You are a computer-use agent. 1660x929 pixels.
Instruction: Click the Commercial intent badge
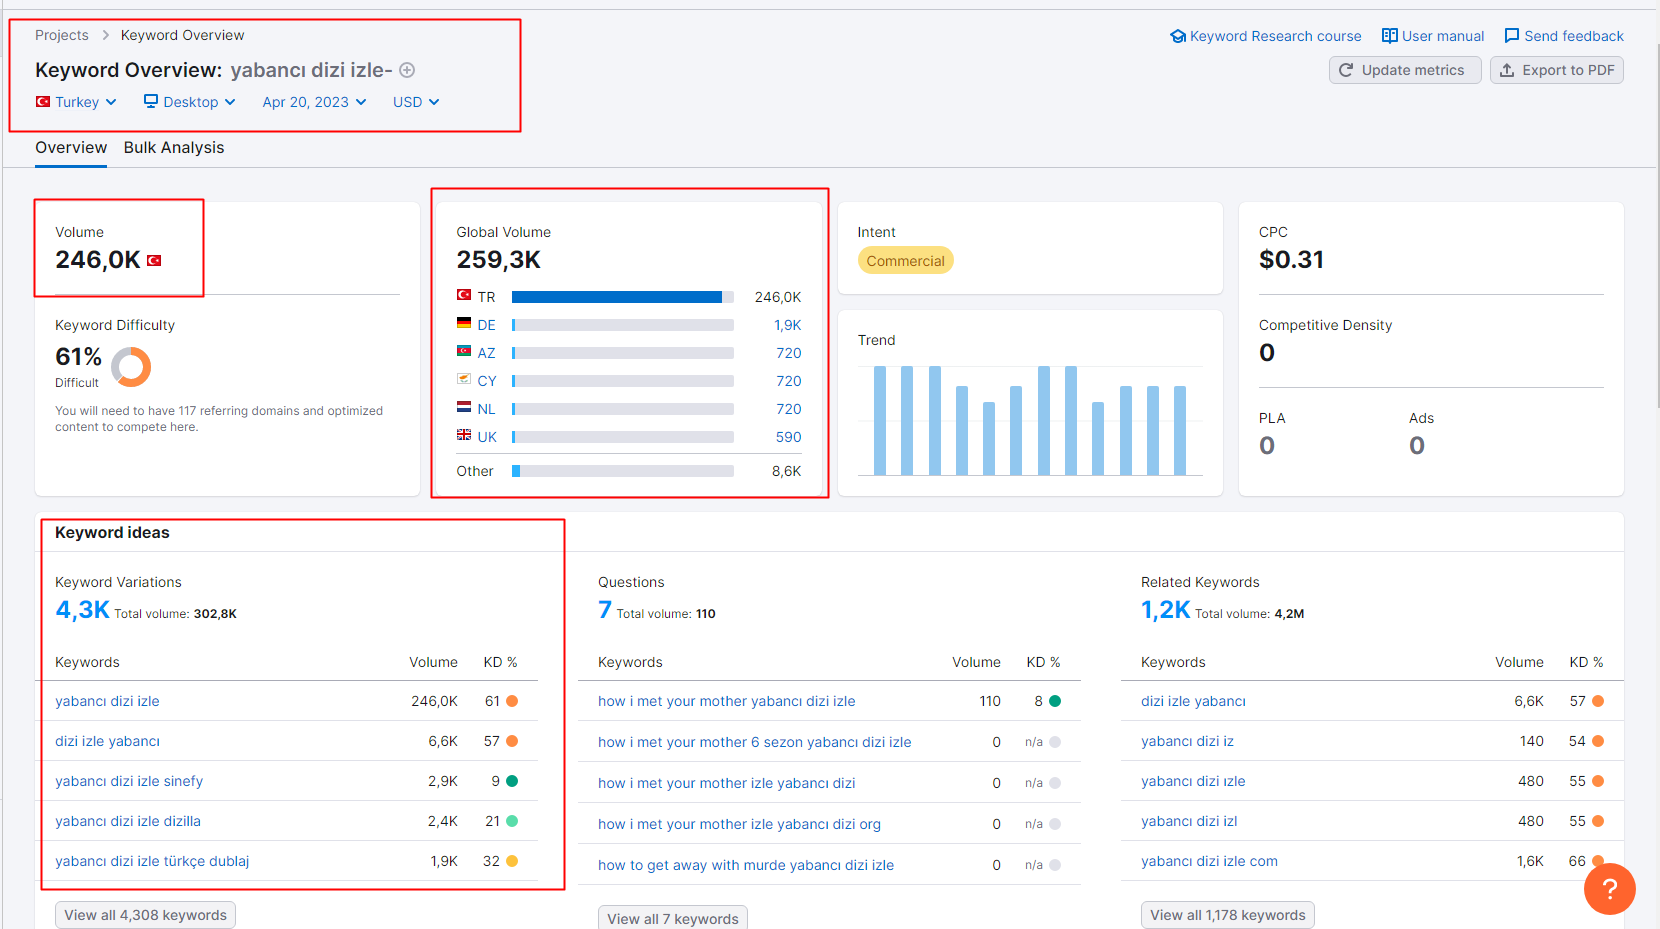pyautogui.click(x=905, y=261)
